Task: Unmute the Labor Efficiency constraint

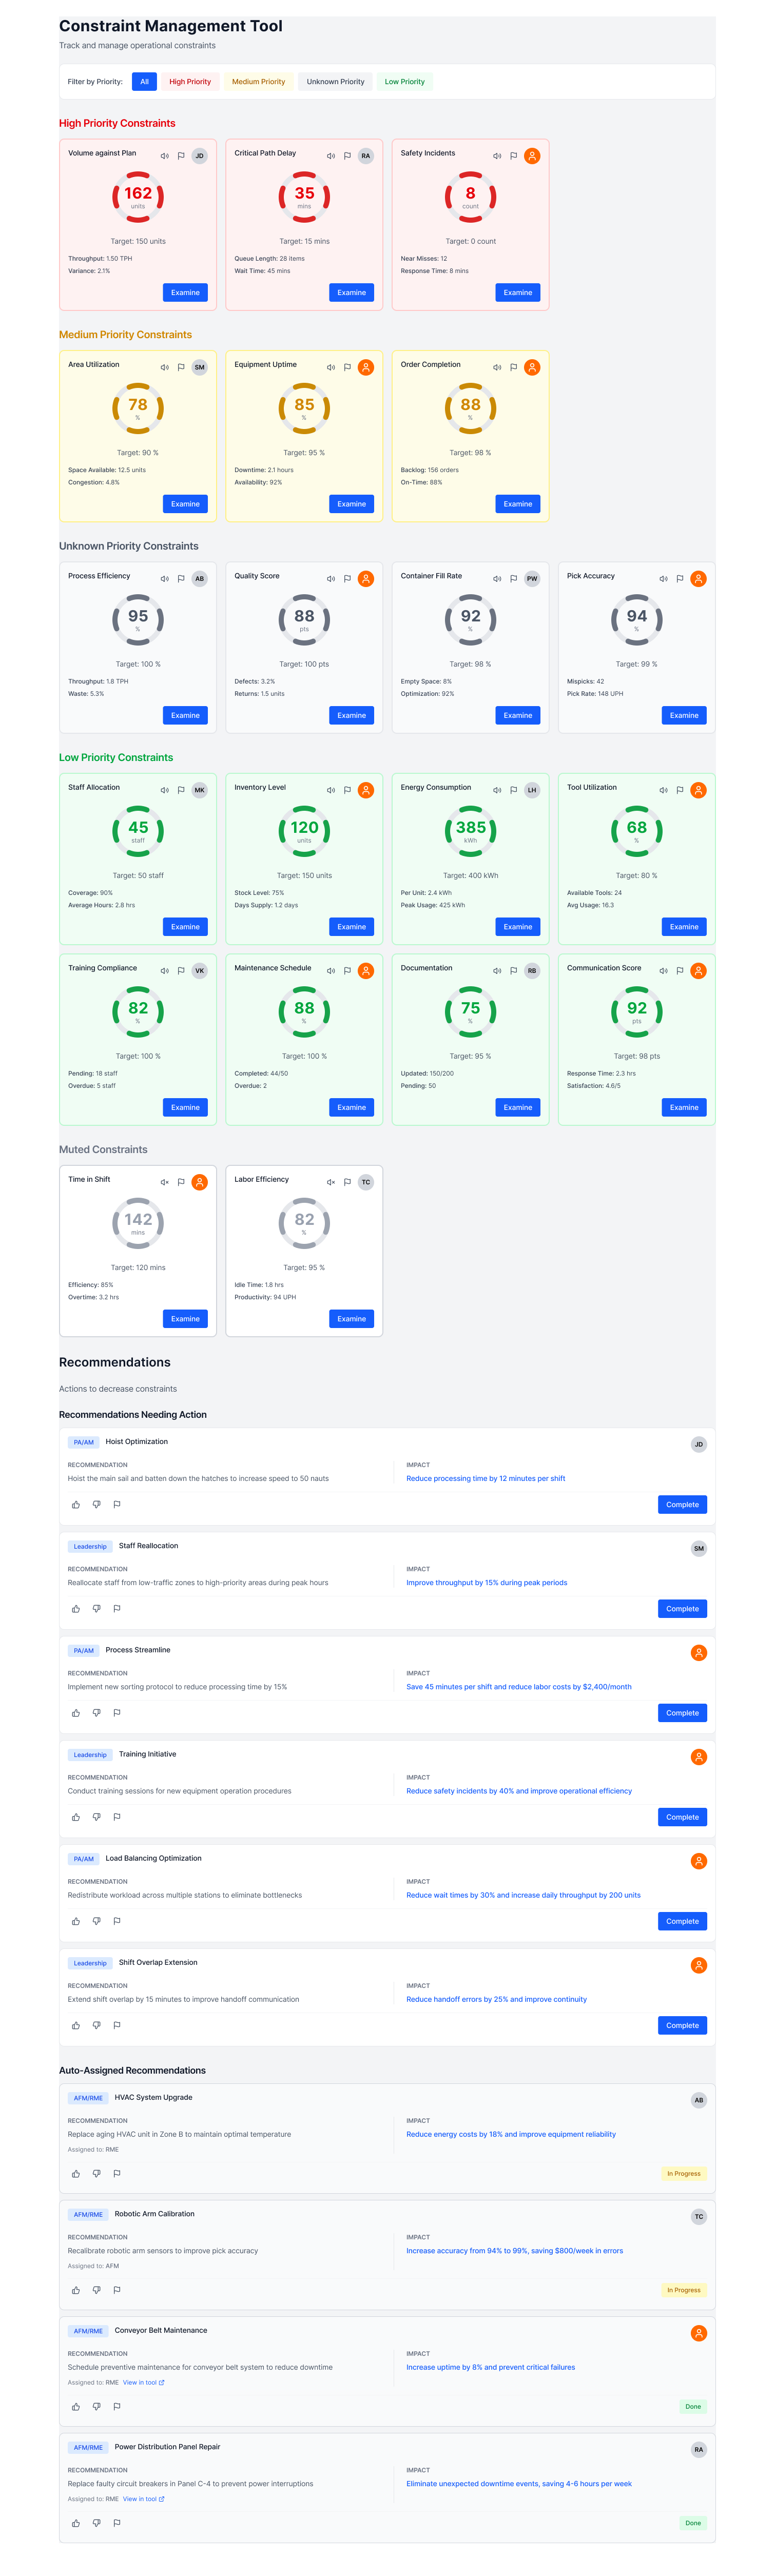Action: (331, 1182)
